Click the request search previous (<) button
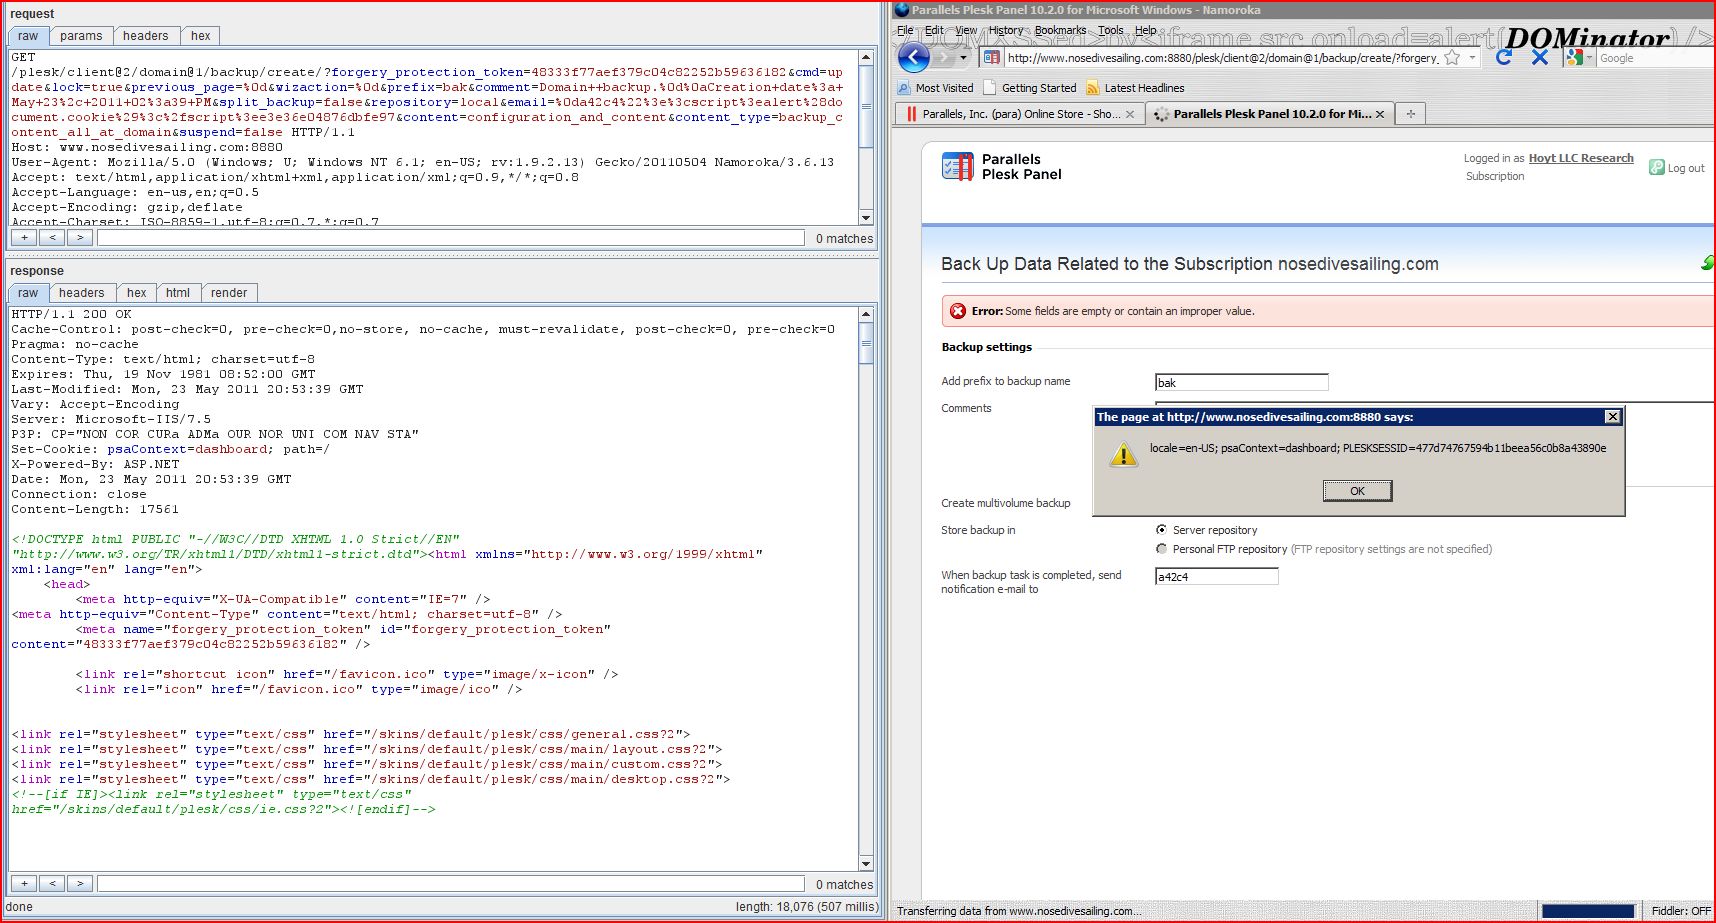 pyautogui.click(x=52, y=238)
